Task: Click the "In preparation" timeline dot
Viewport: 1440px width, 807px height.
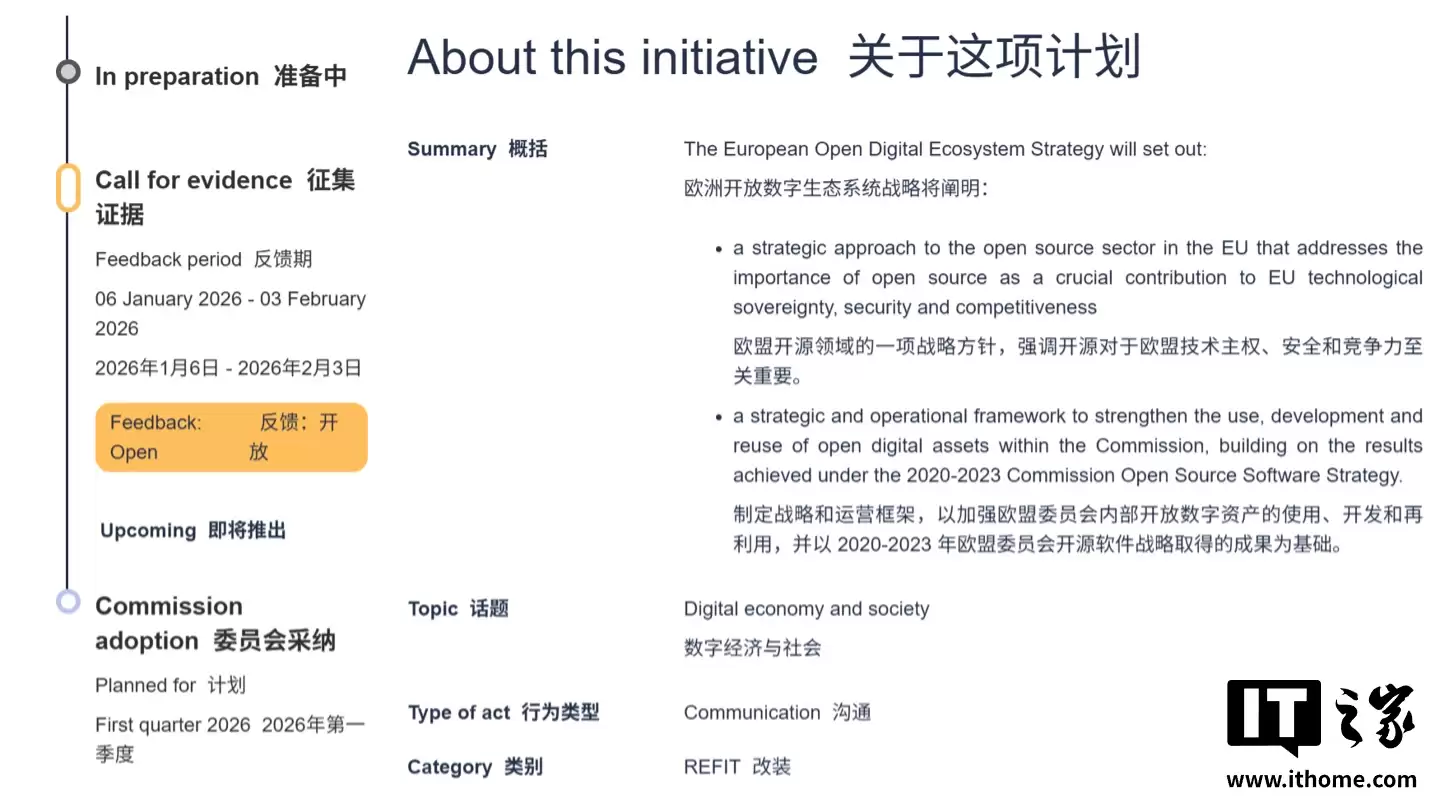Action: coord(67,71)
